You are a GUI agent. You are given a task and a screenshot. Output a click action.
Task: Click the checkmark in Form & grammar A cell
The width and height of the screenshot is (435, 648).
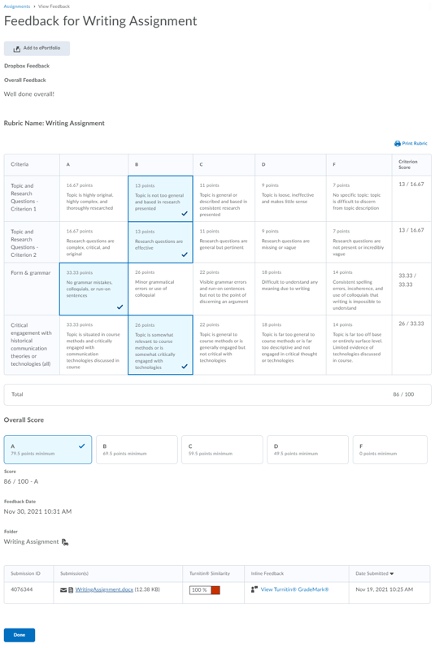(x=120, y=307)
